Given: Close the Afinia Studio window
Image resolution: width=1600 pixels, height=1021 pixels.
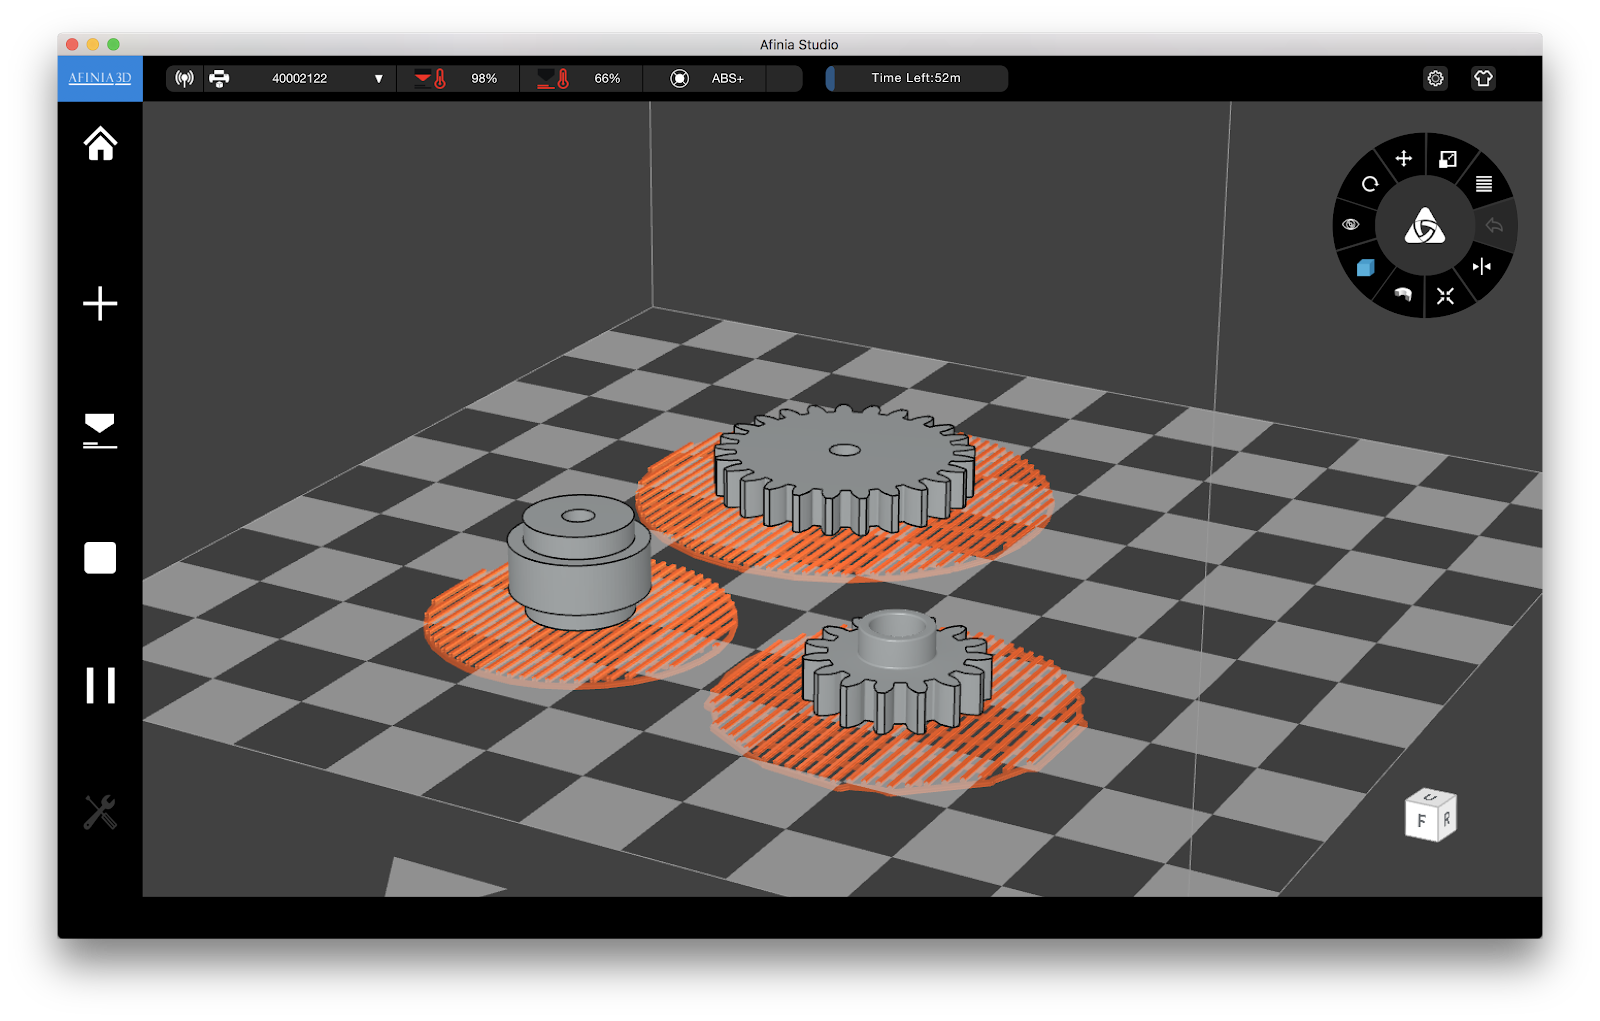Looking at the screenshot, I should [72, 44].
